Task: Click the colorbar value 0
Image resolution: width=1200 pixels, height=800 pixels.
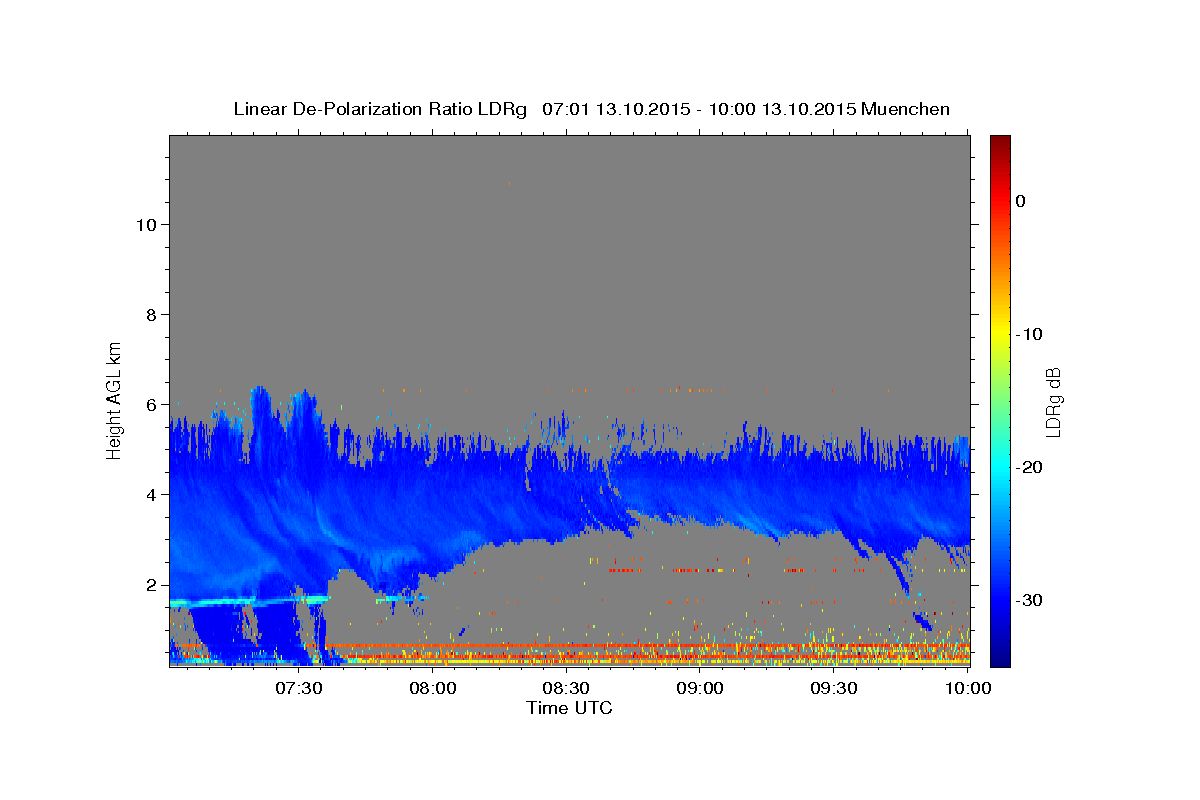Action: pos(1021,201)
